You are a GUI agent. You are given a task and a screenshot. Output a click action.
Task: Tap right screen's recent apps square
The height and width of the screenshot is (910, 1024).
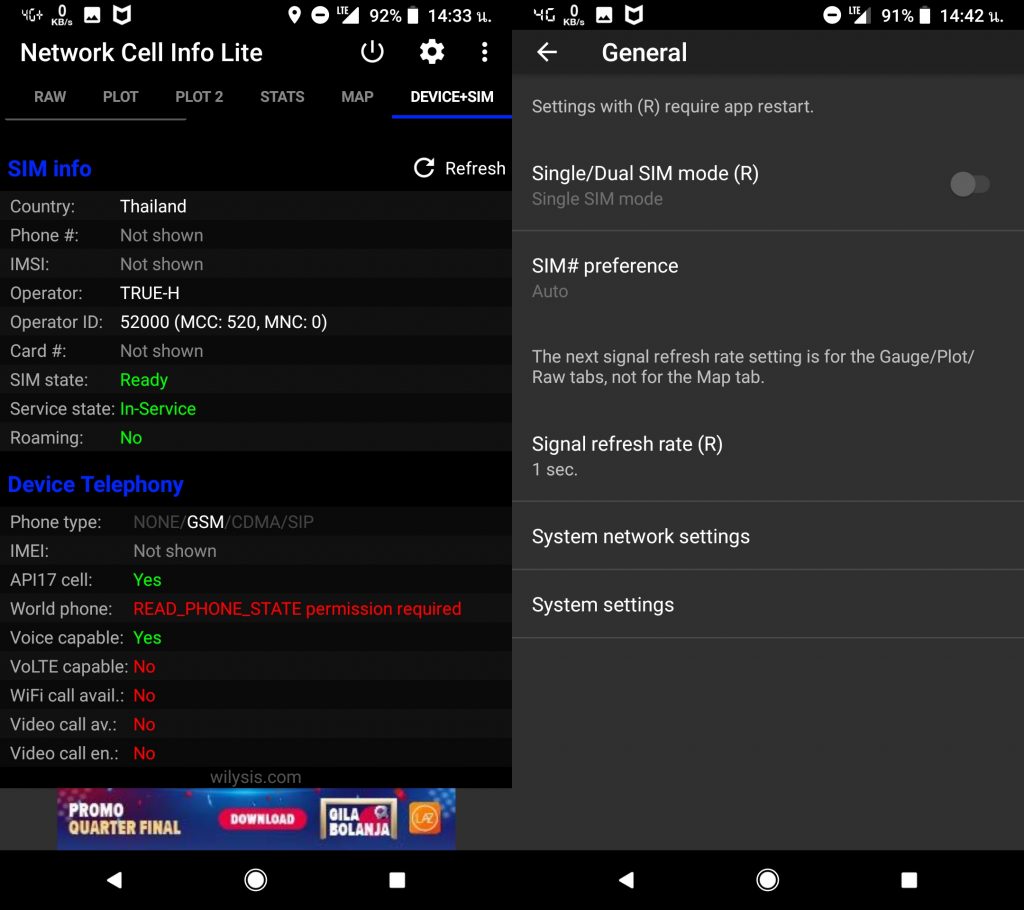(x=908, y=880)
